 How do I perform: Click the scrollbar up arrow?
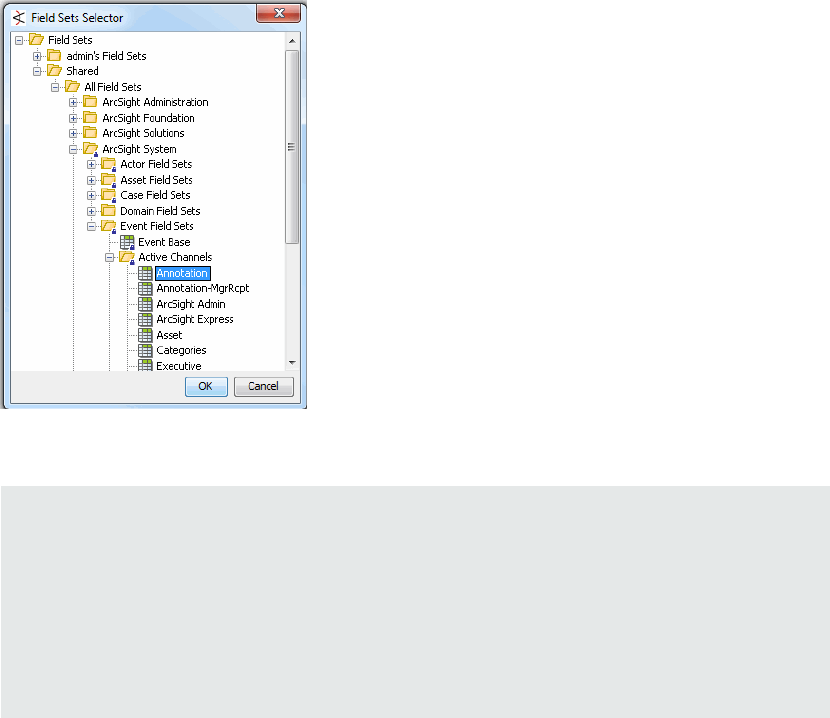[292, 41]
